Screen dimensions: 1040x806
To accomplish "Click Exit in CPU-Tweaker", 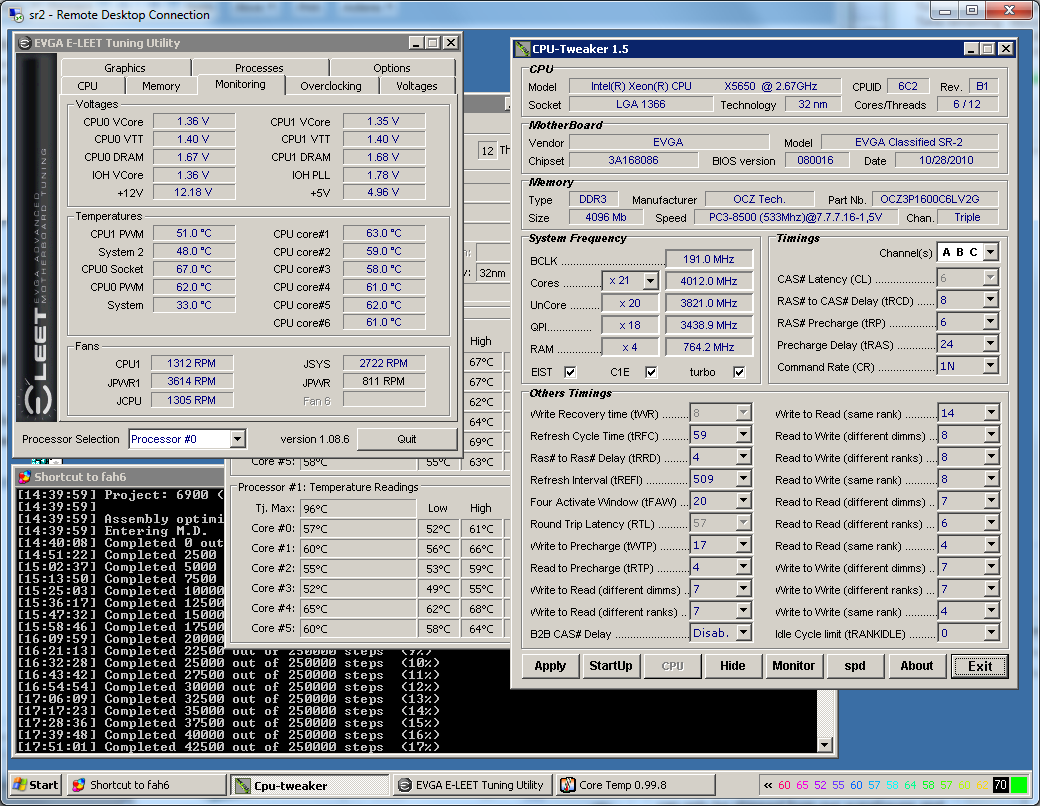I will coord(980,666).
